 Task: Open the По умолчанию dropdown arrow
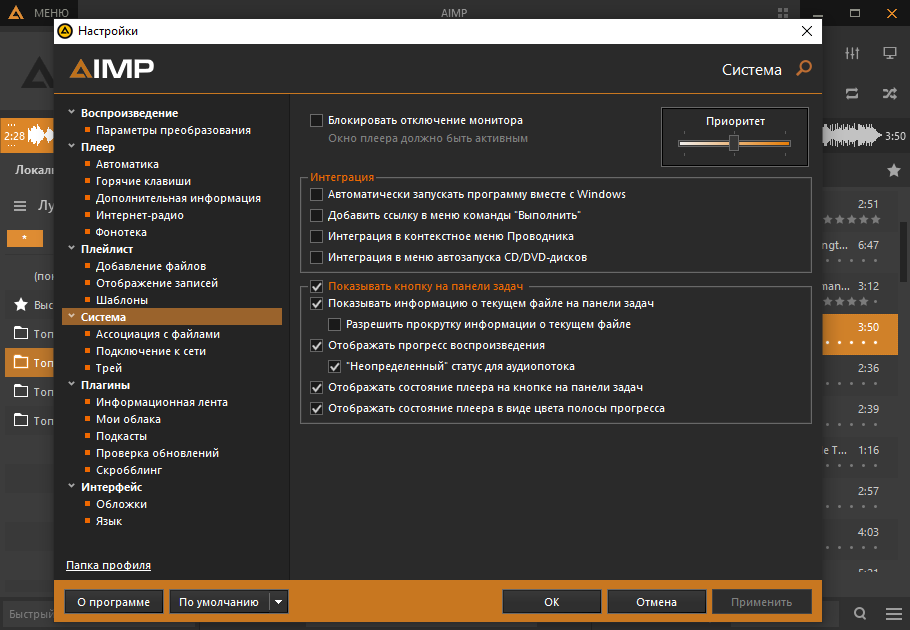(279, 602)
